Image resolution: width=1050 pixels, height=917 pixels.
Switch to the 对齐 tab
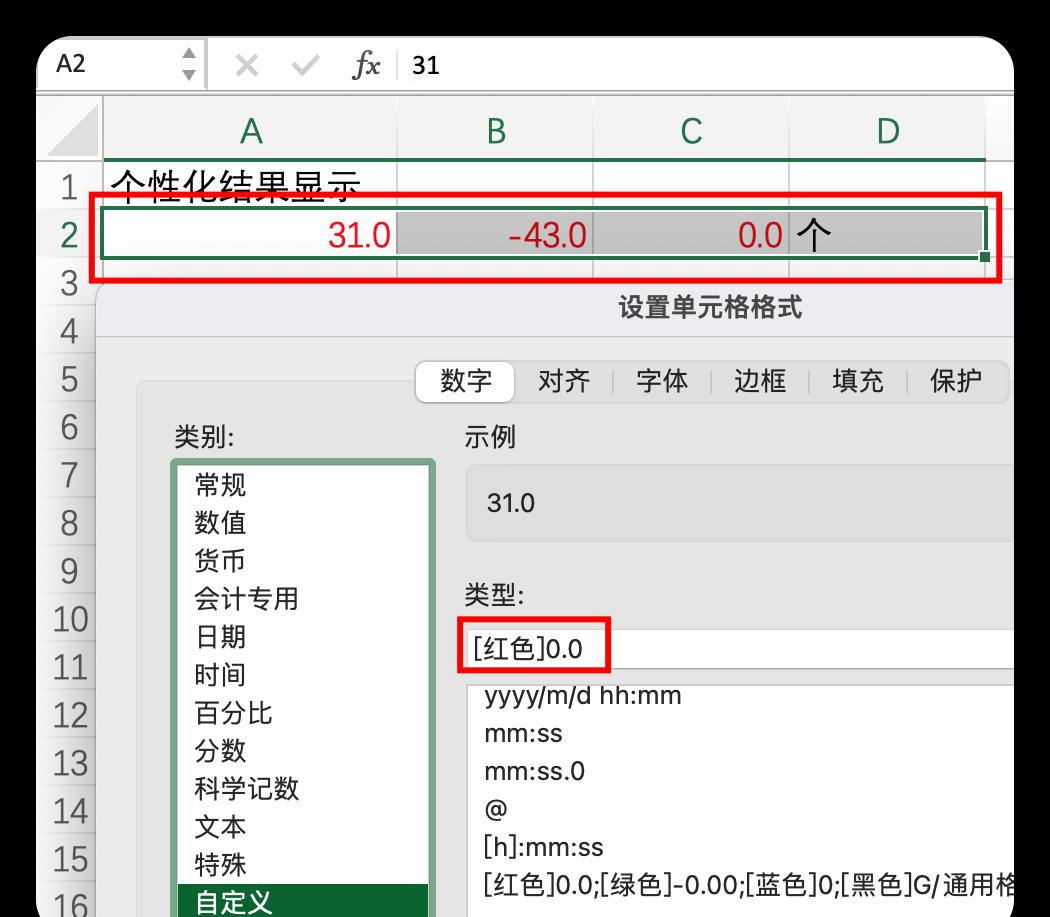564,381
